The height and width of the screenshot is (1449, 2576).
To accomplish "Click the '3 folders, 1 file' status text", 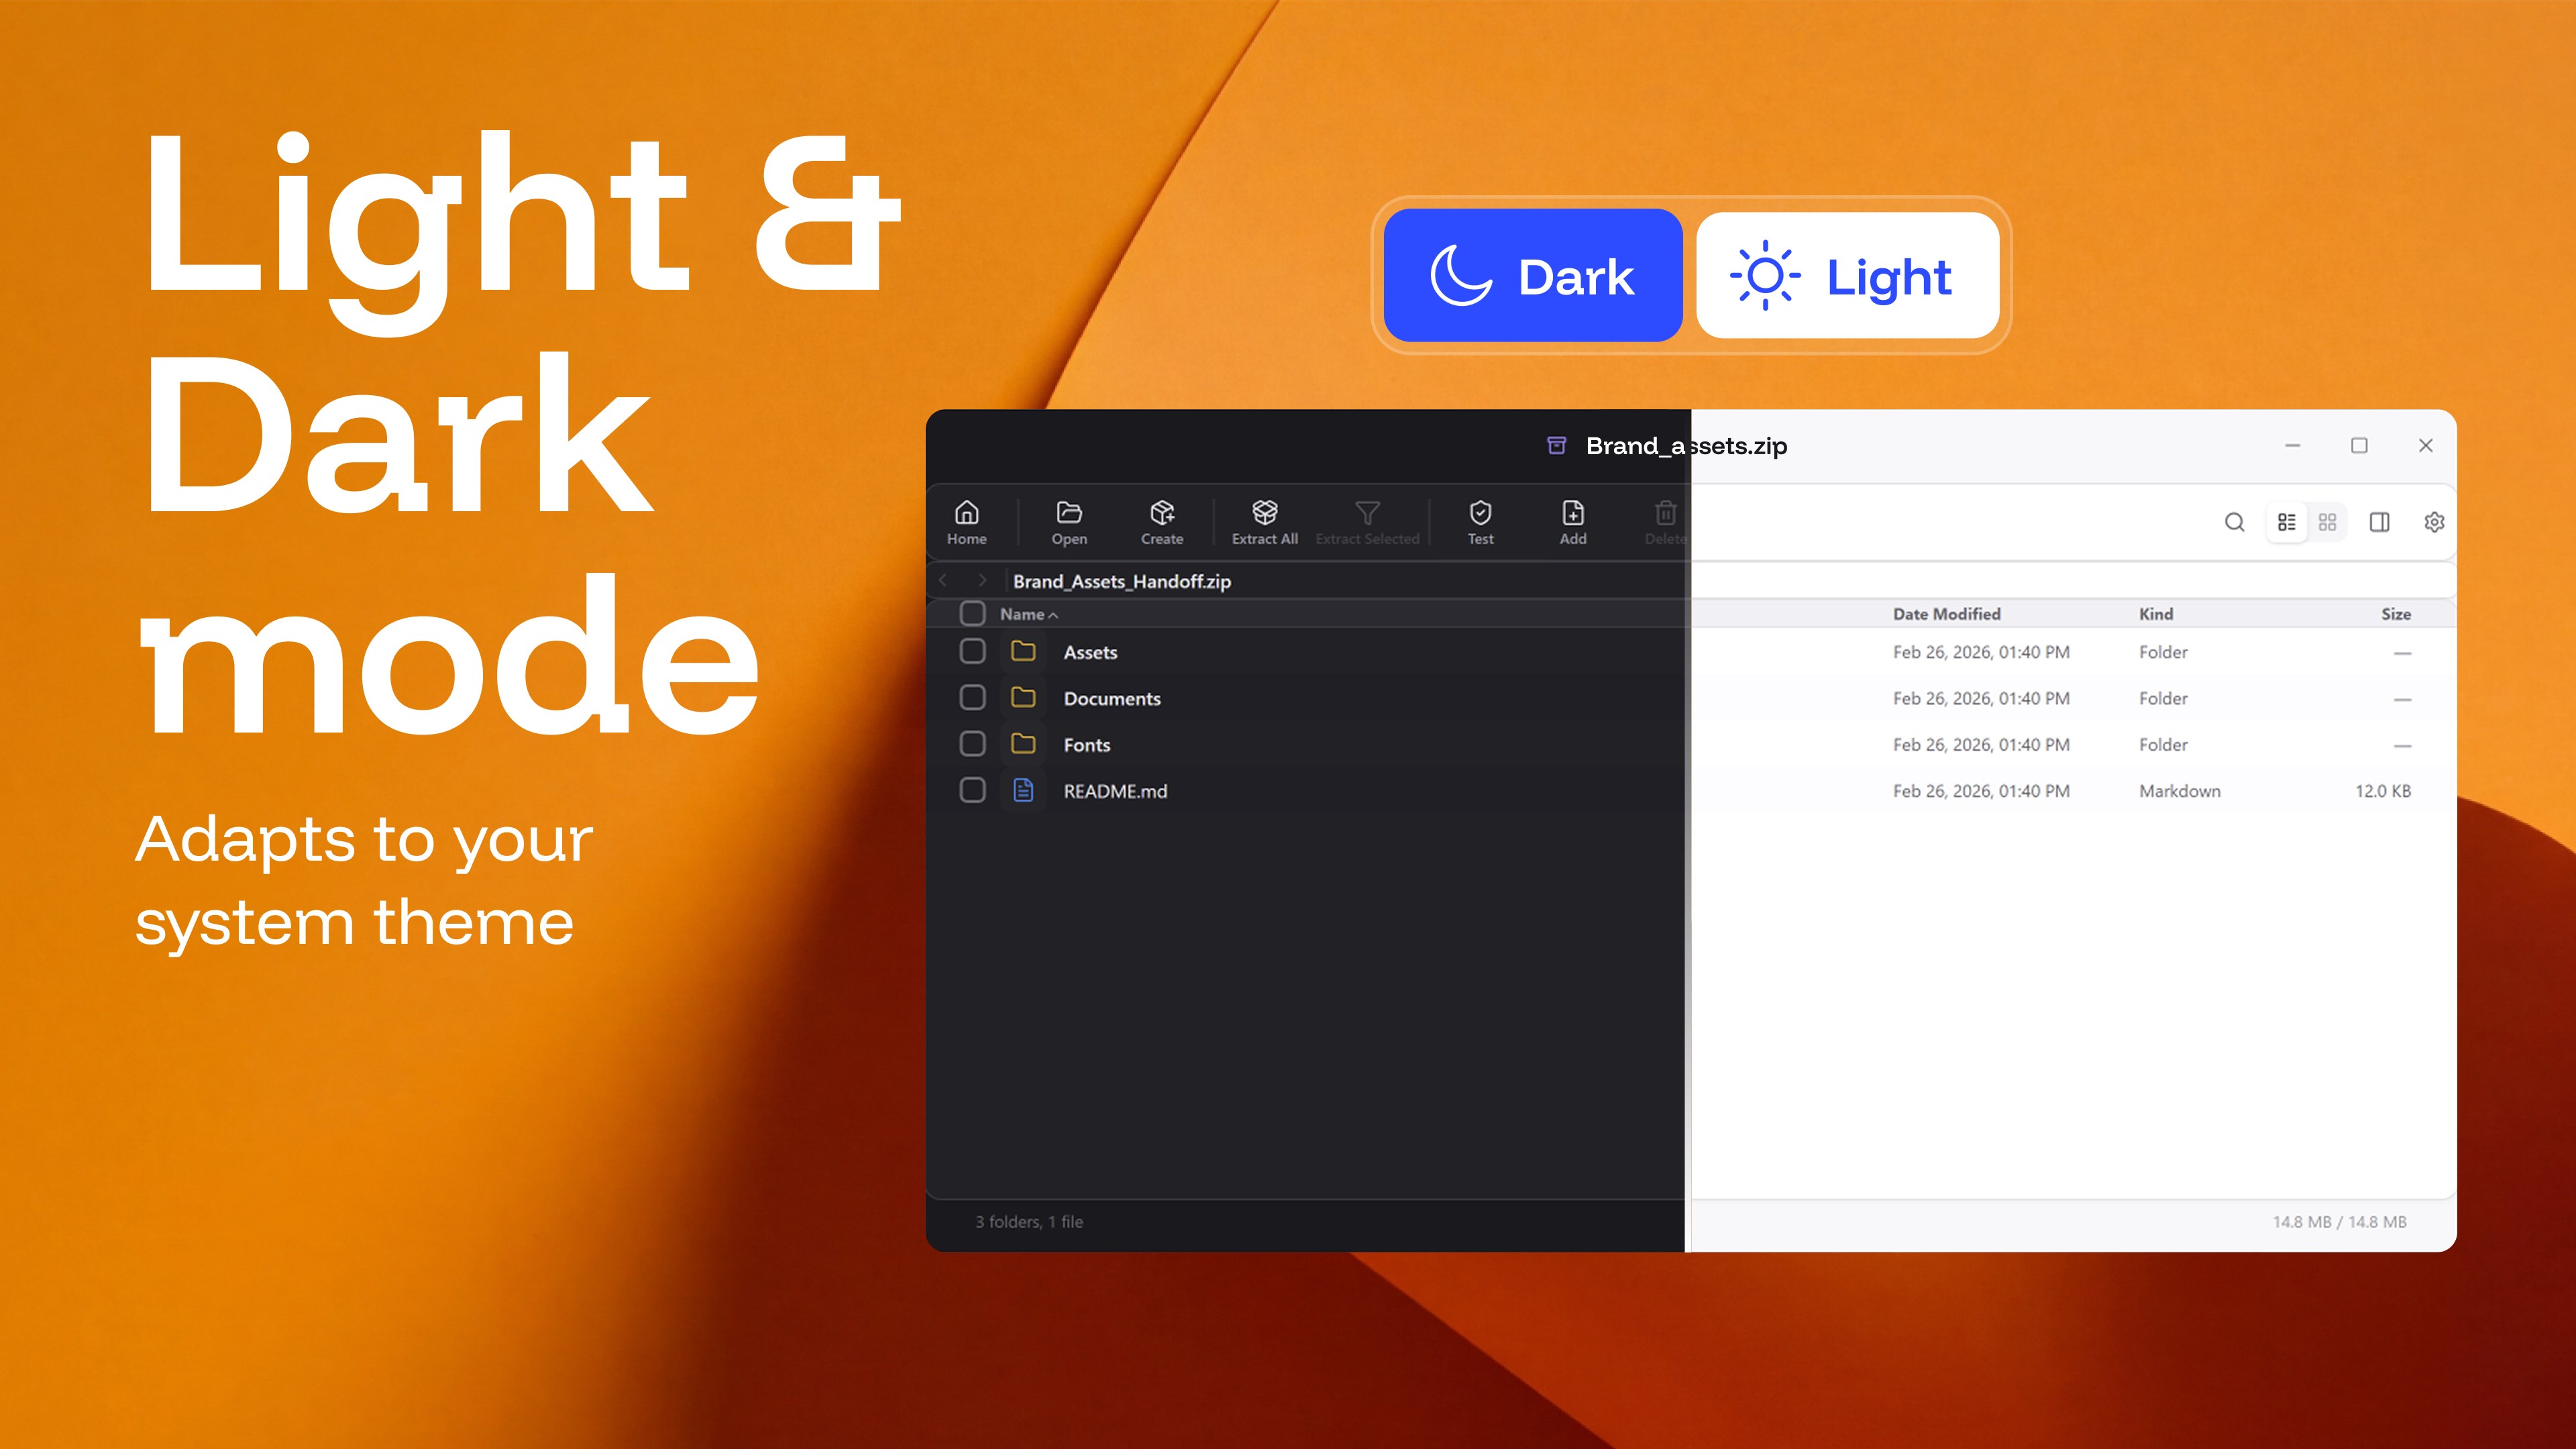I will point(1029,1222).
